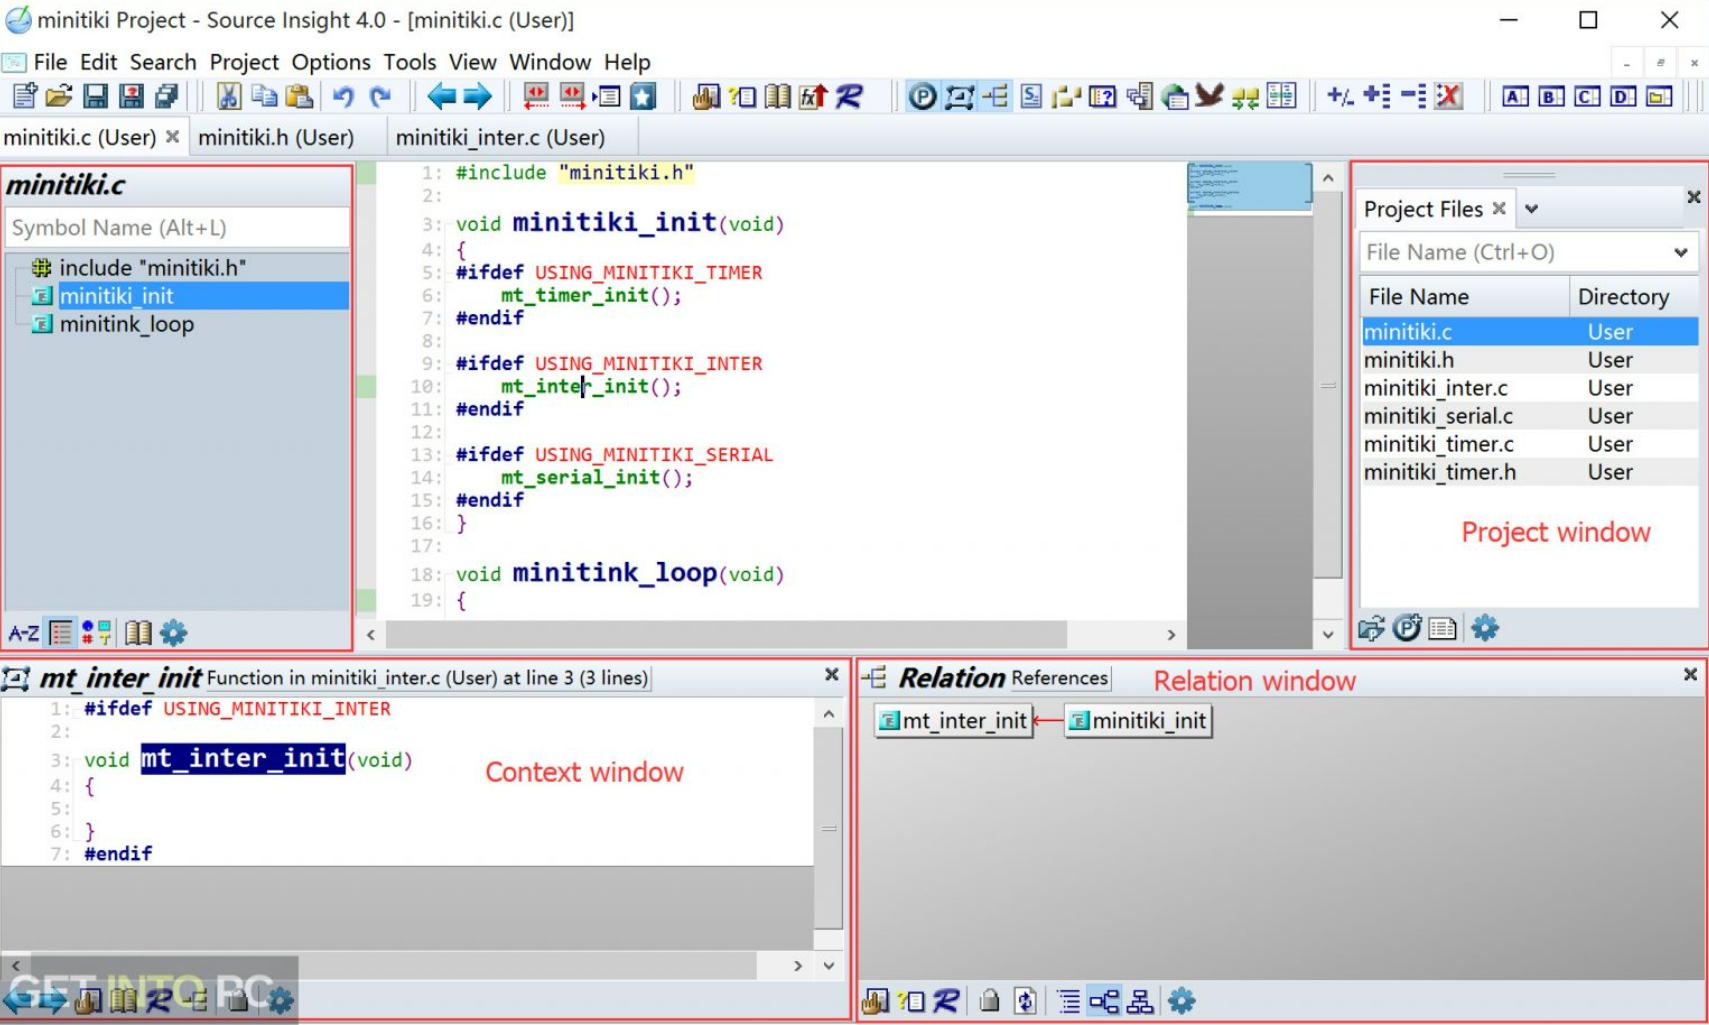
Task: Select minitink_loop in symbol list
Action: click(126, 324)
